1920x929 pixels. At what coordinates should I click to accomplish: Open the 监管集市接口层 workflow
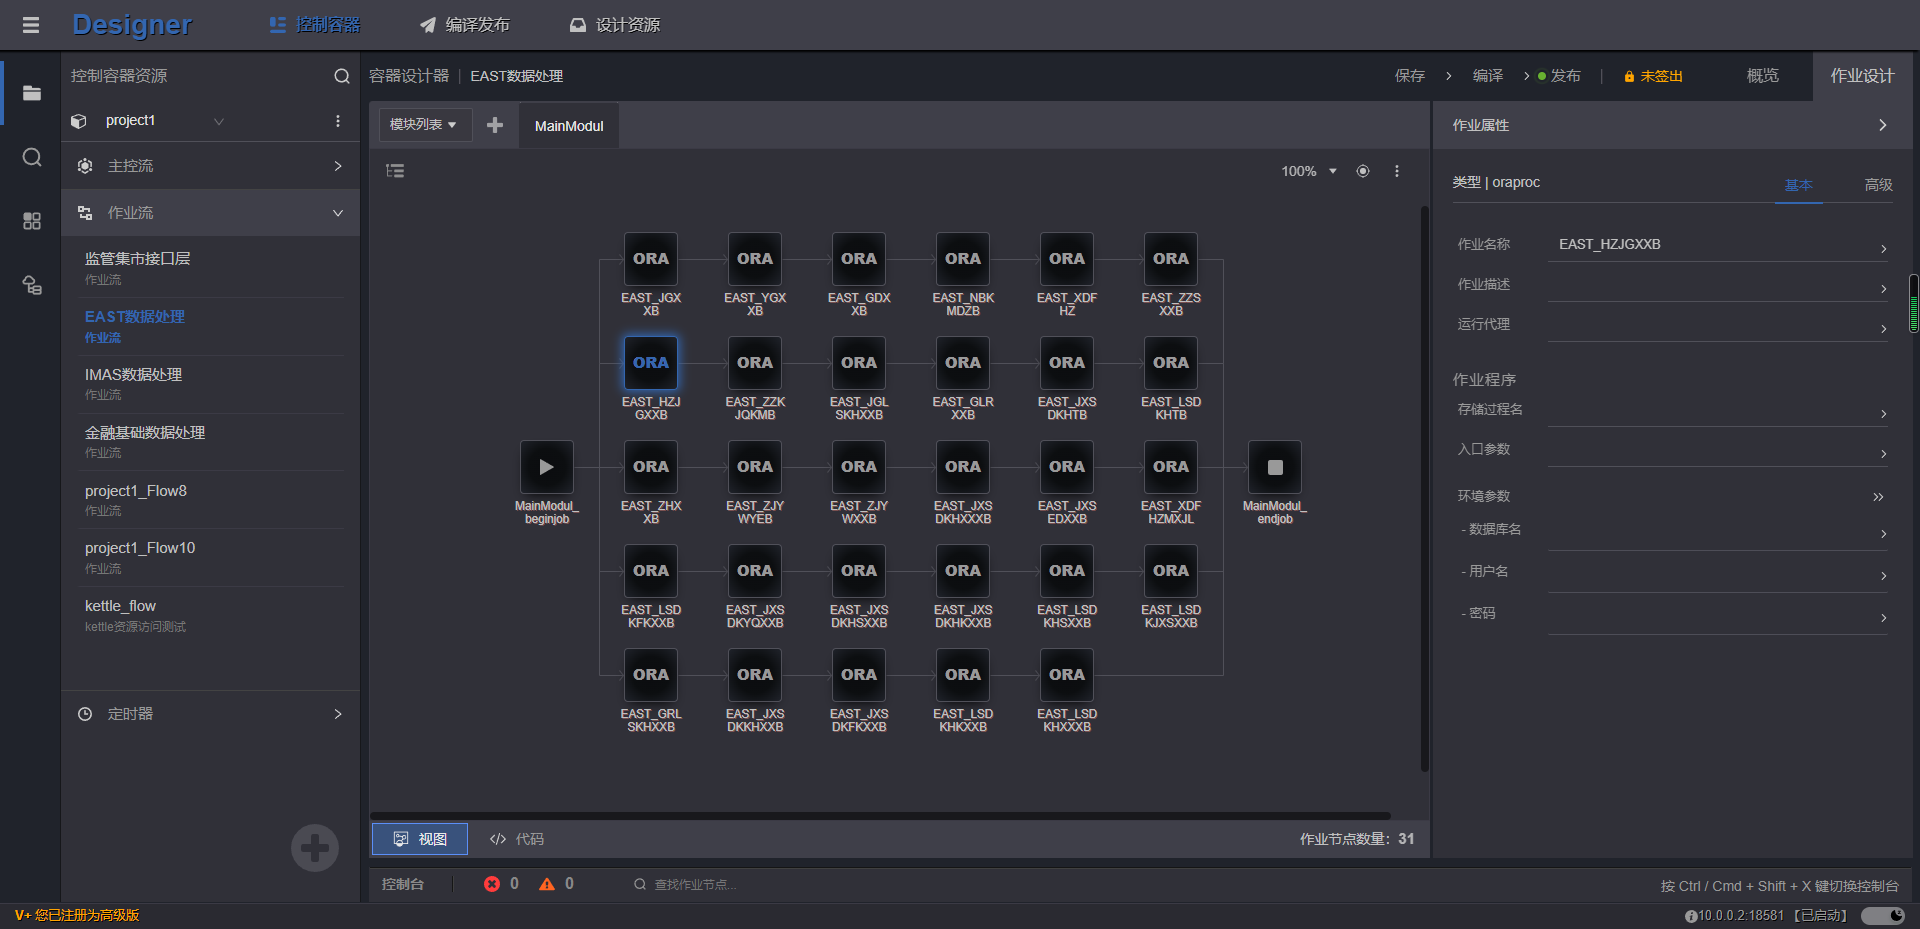coord(210,268)
